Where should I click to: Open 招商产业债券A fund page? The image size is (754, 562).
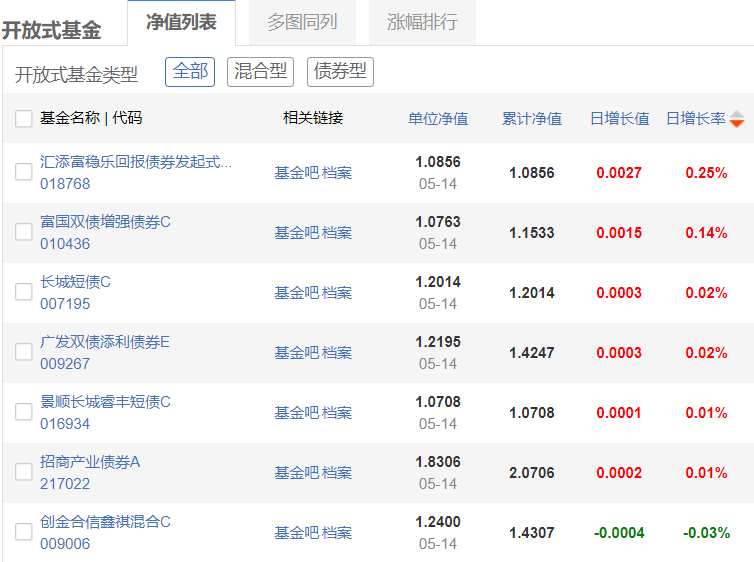(90, 462)
